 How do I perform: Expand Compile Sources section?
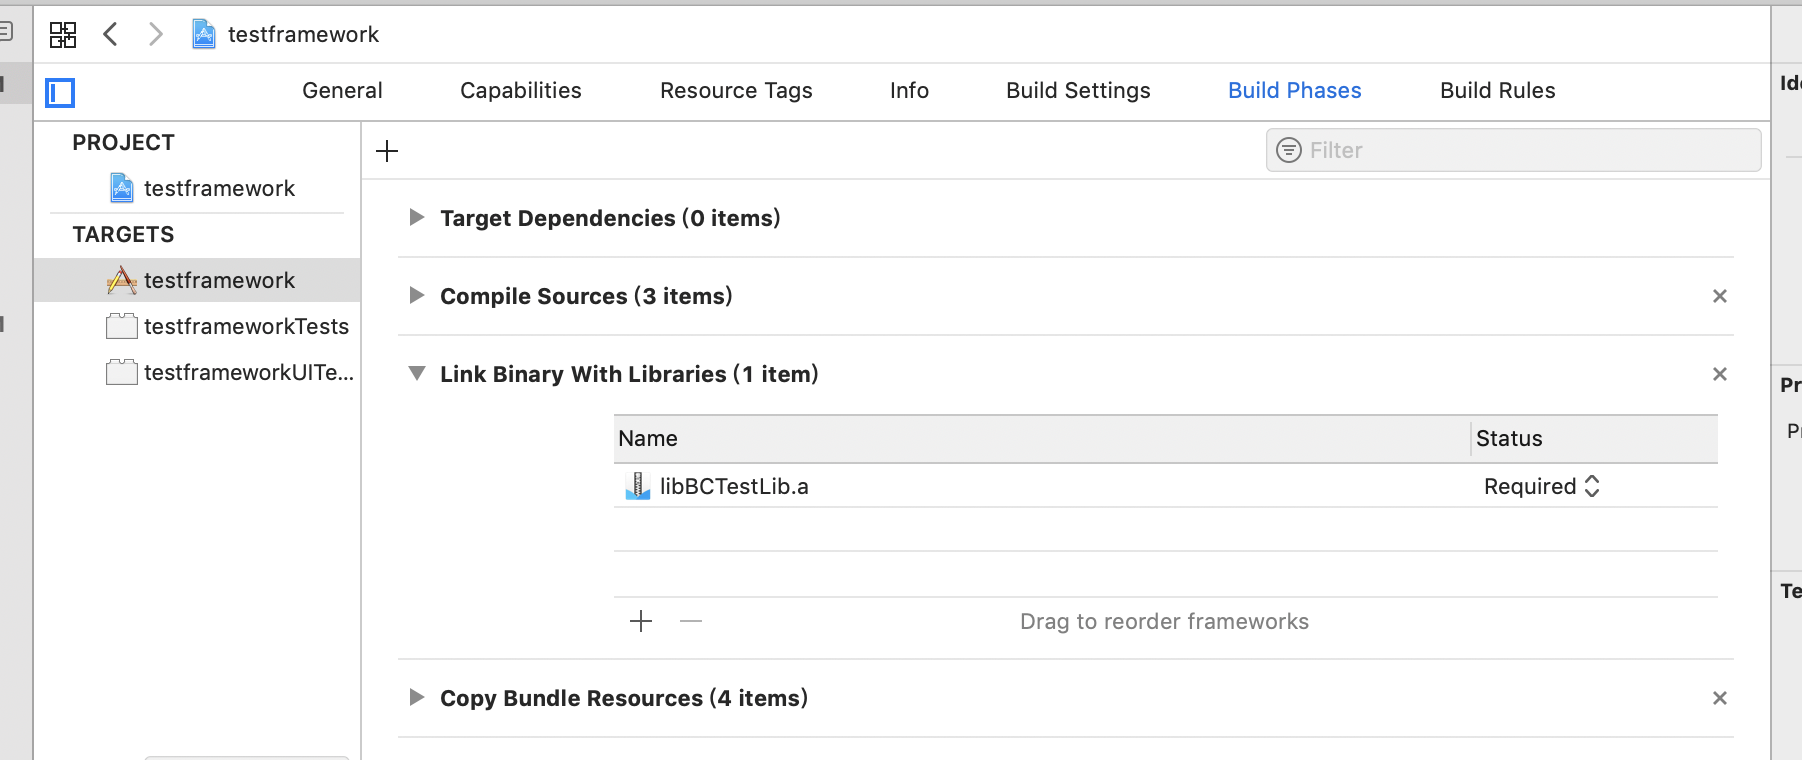point(417,295)
